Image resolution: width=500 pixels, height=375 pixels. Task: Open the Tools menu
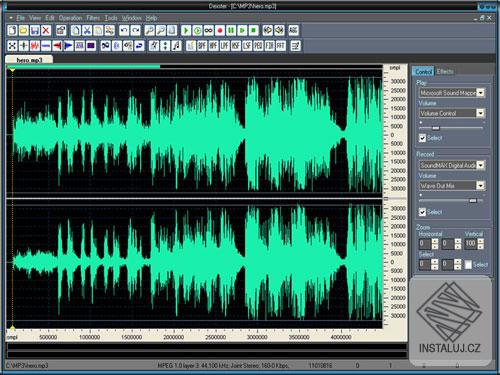point(111,18)
